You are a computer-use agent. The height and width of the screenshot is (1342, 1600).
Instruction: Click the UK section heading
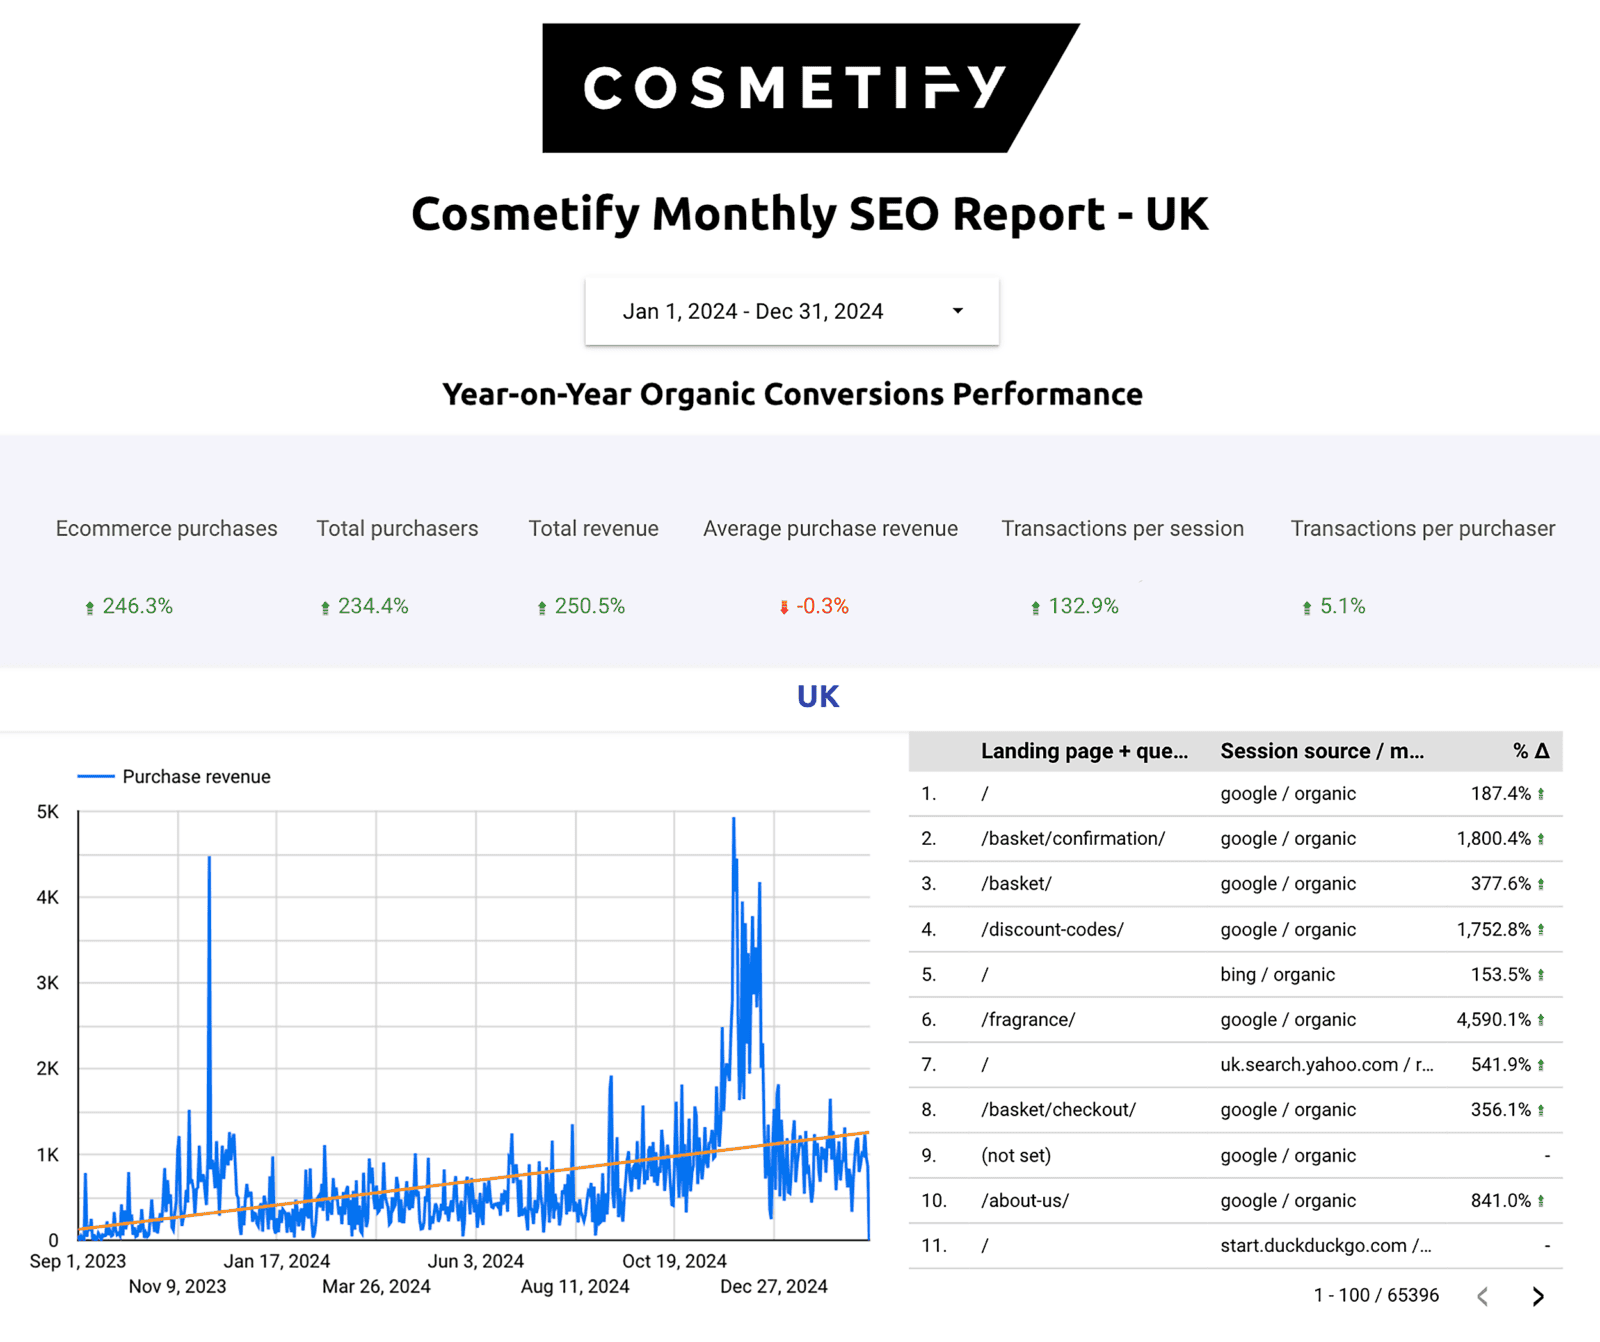pyautogui.click(x=817, y=696)
